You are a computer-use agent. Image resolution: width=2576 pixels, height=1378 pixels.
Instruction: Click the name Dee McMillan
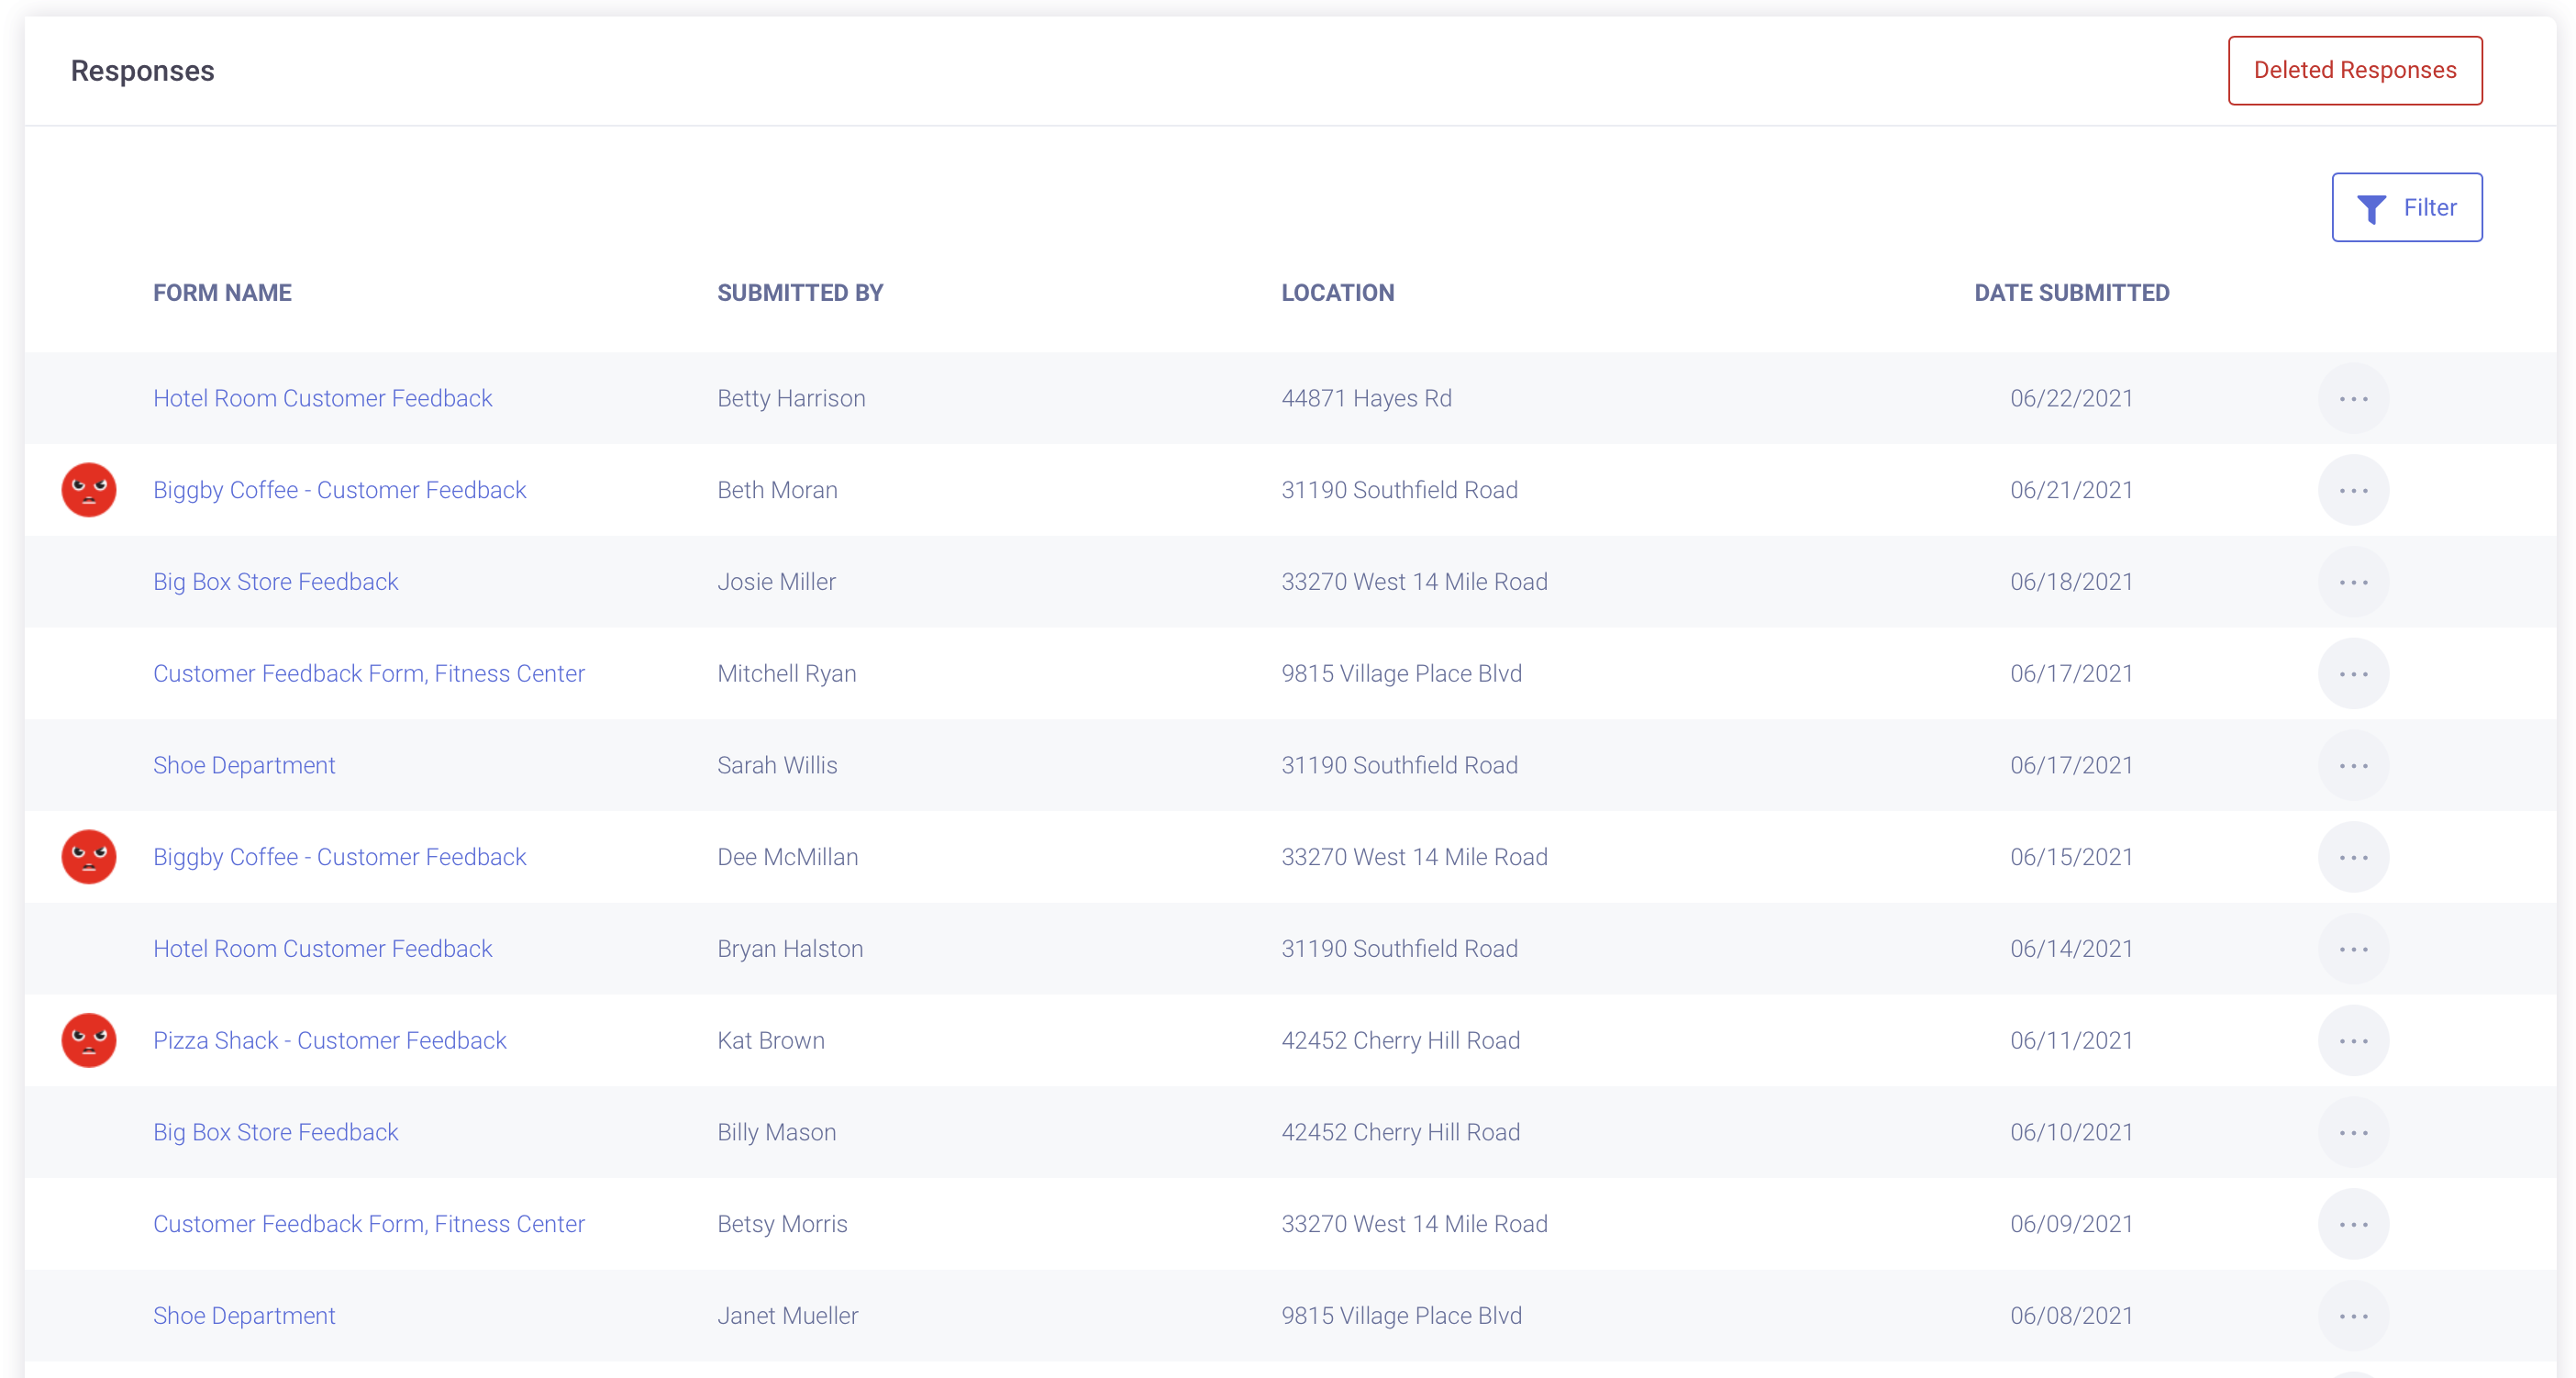787,857
